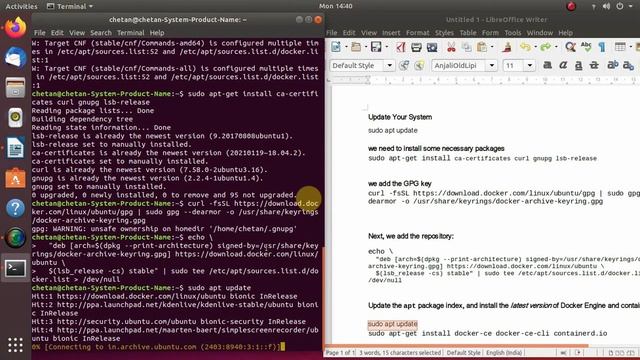This screenshot has height=360, width=640.
Task: Open Help from the dock
Action: click(x=15, y=208)
